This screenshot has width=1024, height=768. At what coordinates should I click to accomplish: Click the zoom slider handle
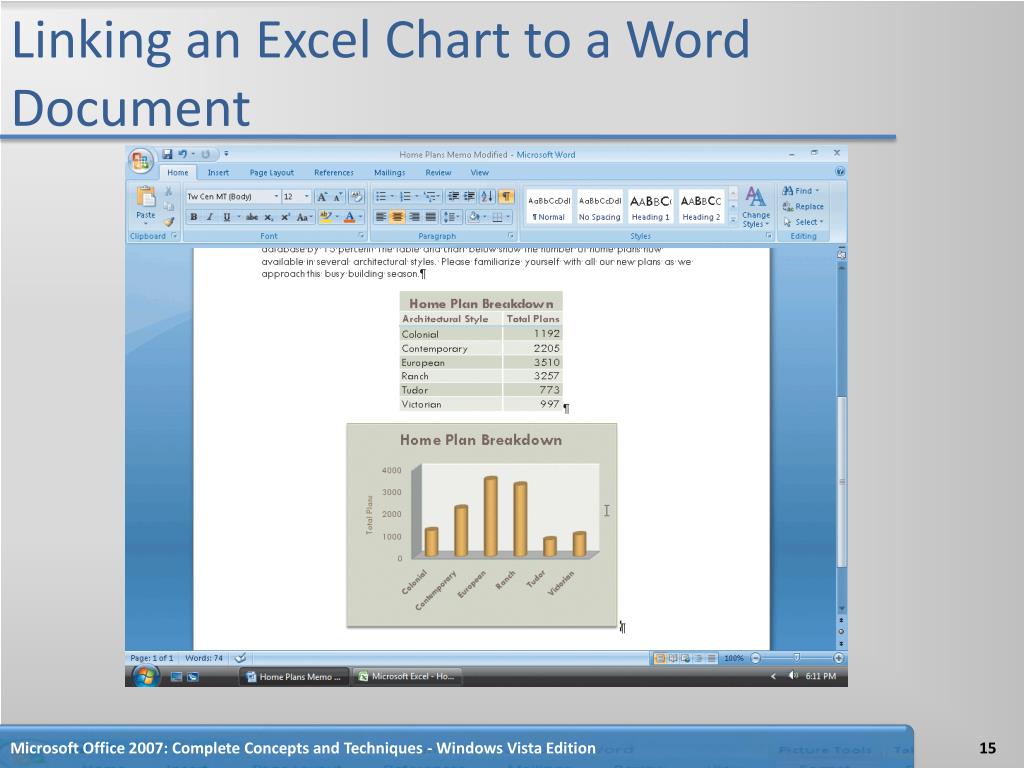pyautogui.click(x=797, y=658)
